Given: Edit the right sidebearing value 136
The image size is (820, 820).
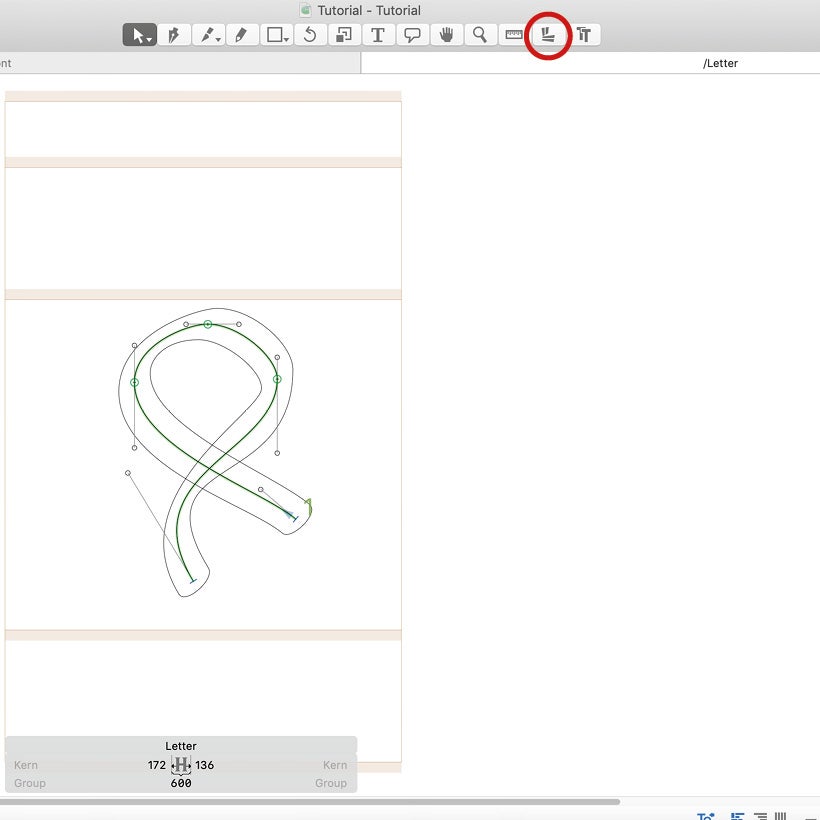Looking at the screenshot, I should click(204, 765).
